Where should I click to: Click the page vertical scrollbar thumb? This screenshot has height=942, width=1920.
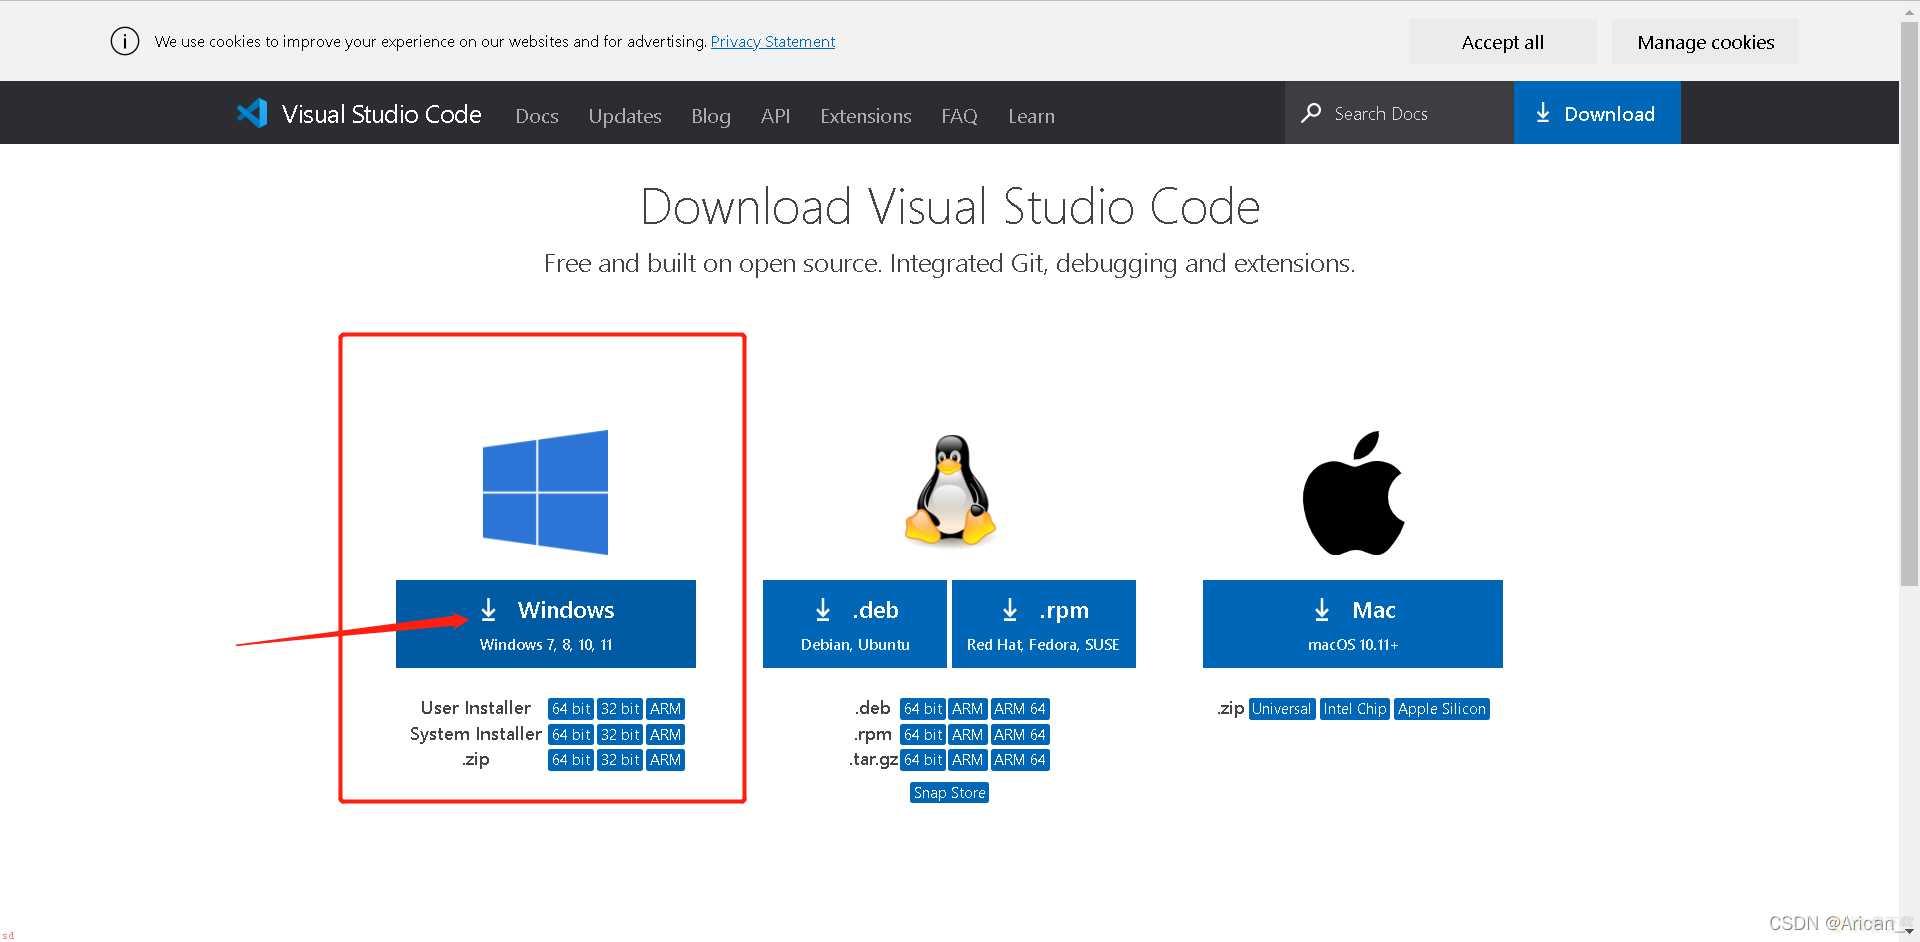[1909, 305]
